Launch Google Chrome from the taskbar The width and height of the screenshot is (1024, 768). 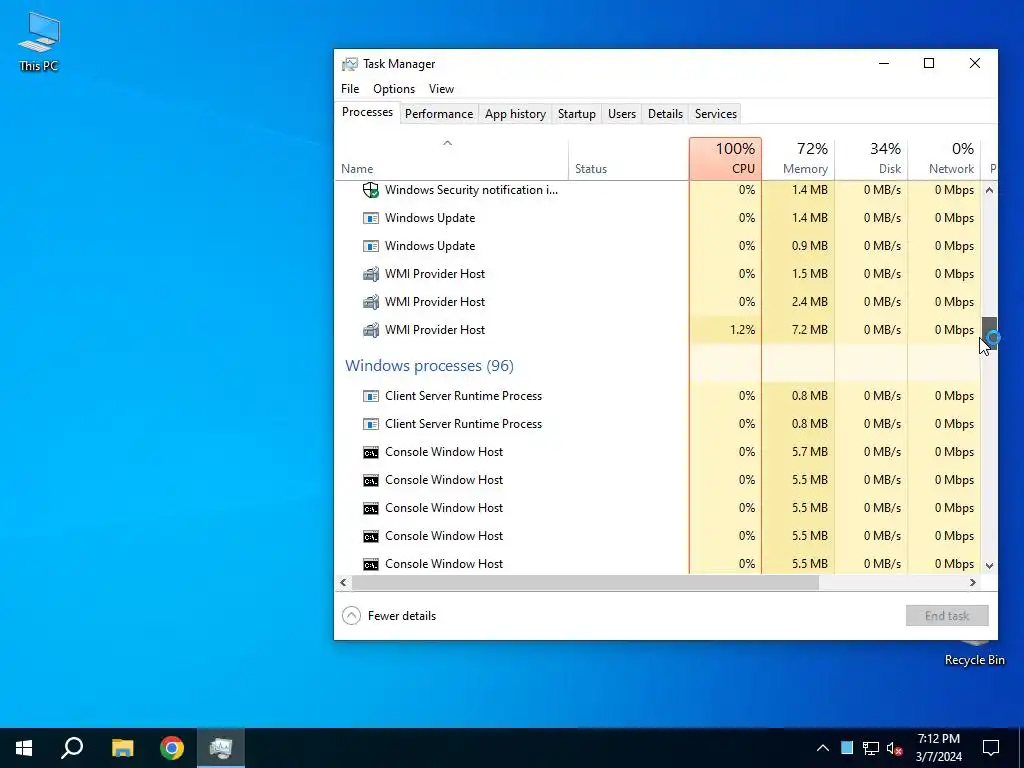coord(172,748)
